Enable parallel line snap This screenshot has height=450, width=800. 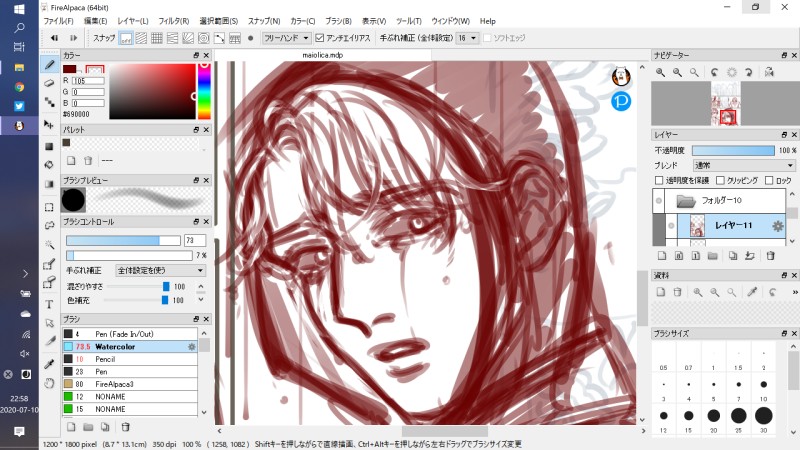tap(141, 38)
